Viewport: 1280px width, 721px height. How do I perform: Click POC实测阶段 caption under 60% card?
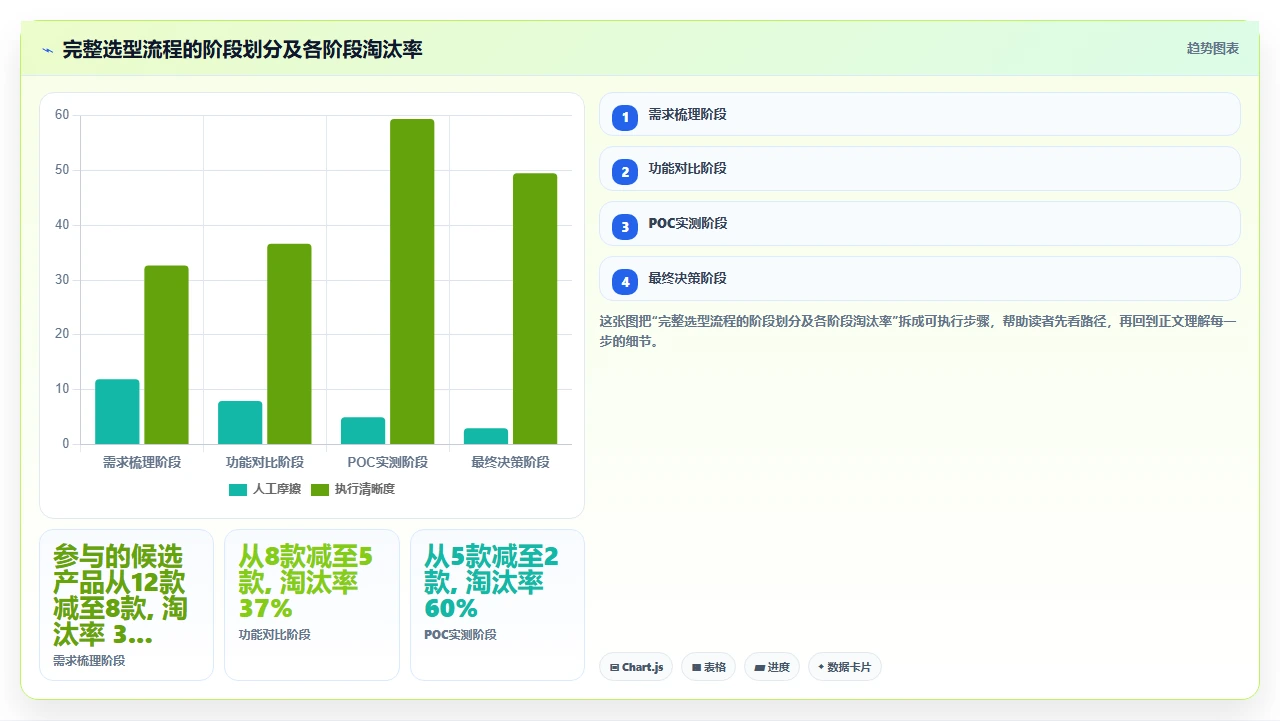tap(460, 634)
